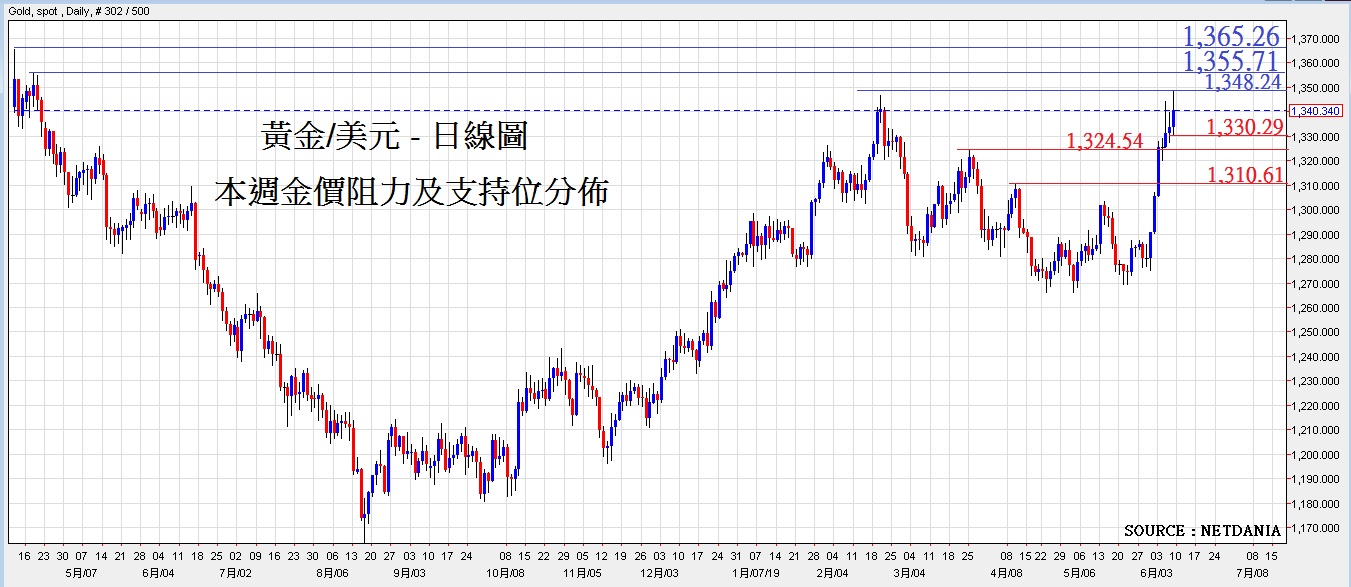Click the 1,365.26 resistance level label

click(1231, 37)
